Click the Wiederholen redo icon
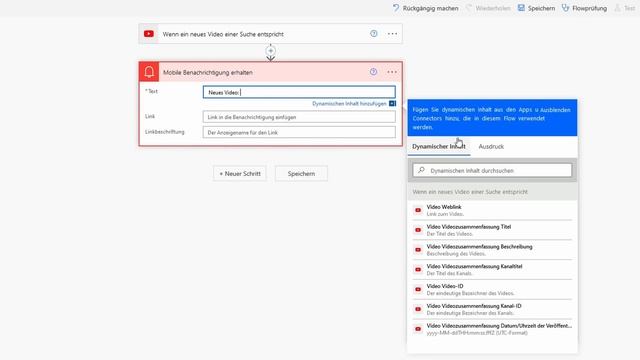Viewport: 640px width, 360px height. tap(469, 8)
